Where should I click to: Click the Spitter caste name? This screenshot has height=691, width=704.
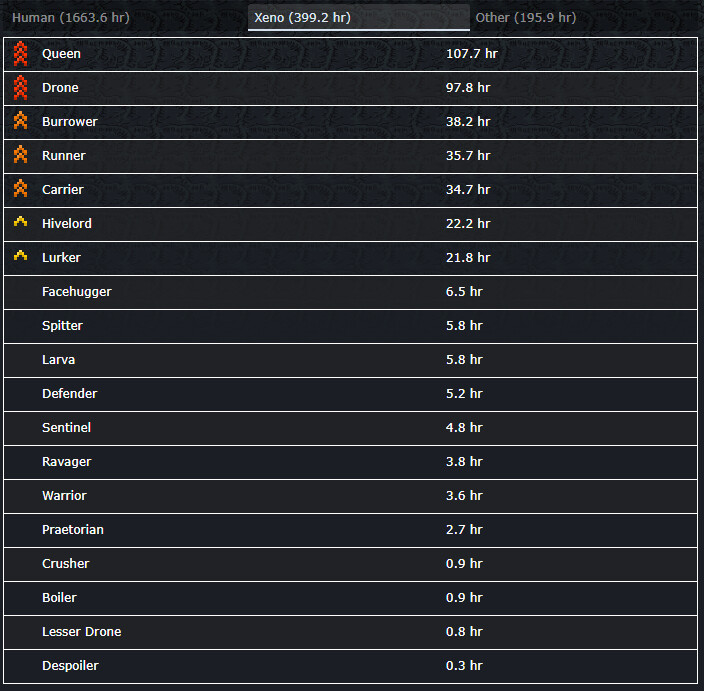point(62,326)
